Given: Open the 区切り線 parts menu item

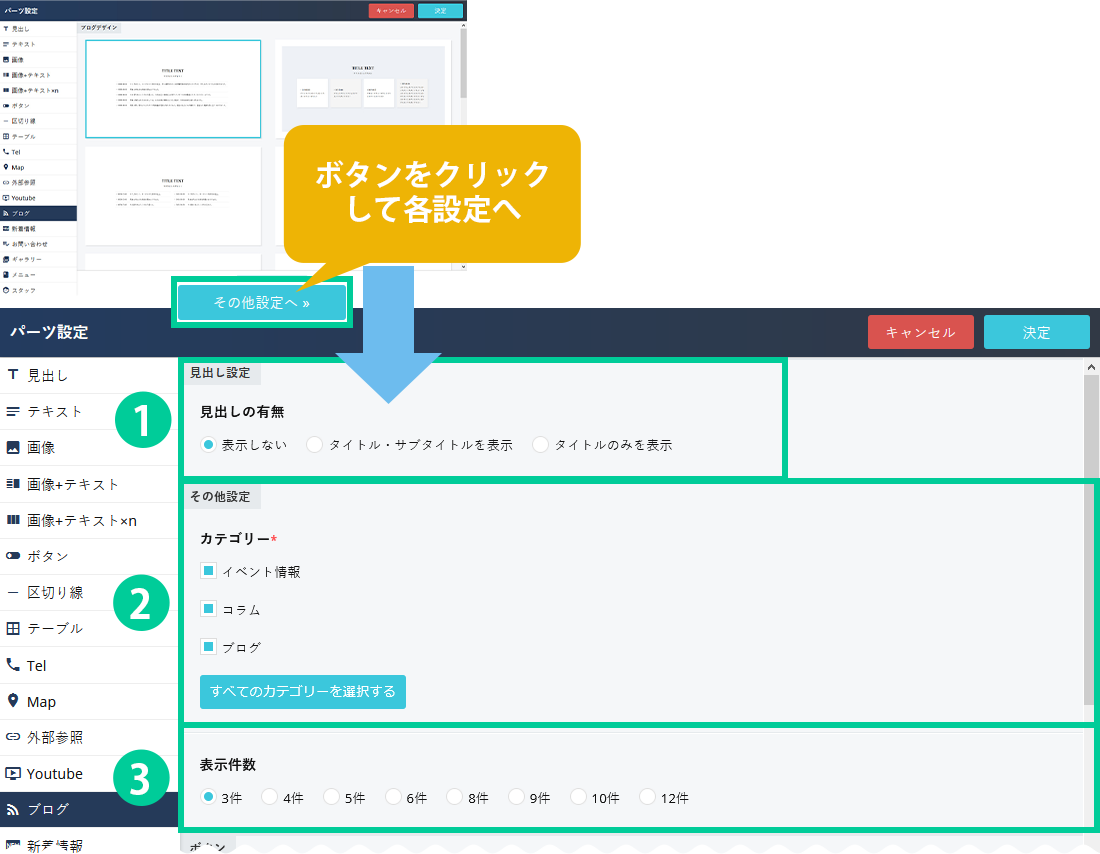Looking at the screenshot, I should (x=55, y=592).
